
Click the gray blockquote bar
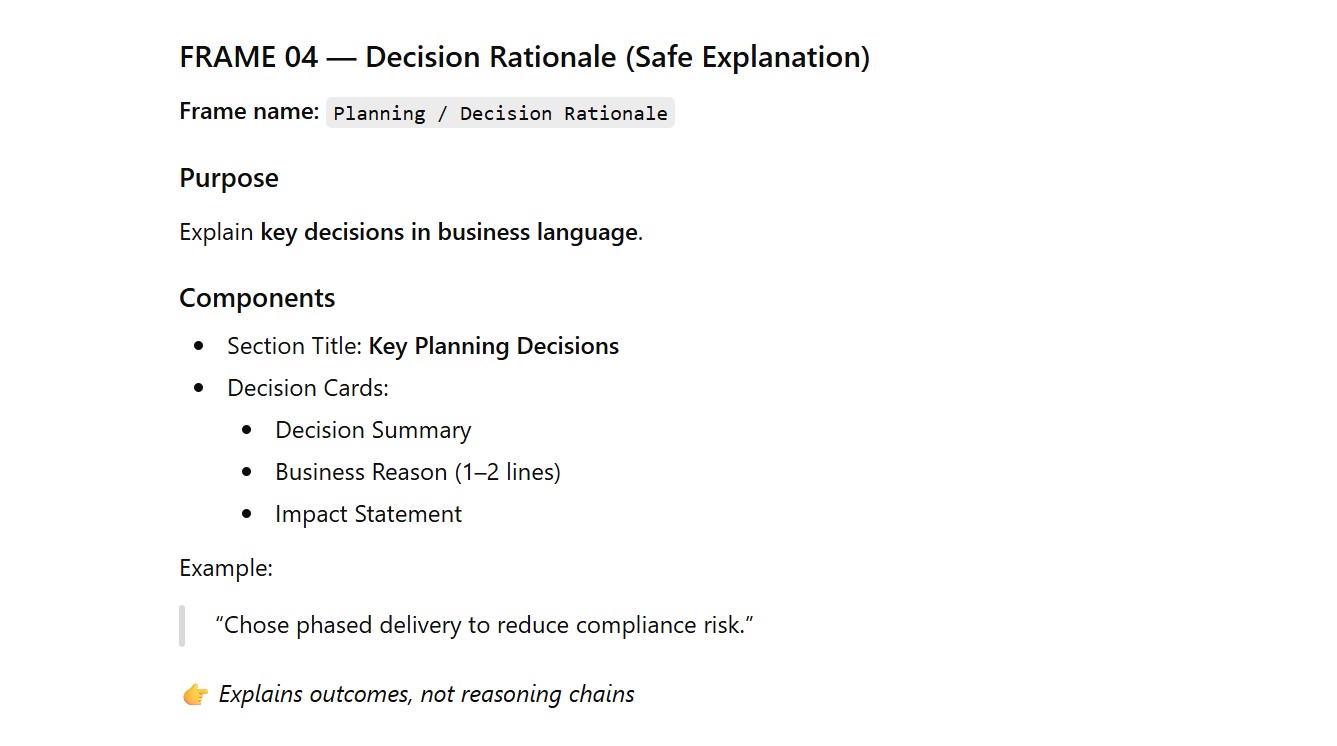pos(182,626)
